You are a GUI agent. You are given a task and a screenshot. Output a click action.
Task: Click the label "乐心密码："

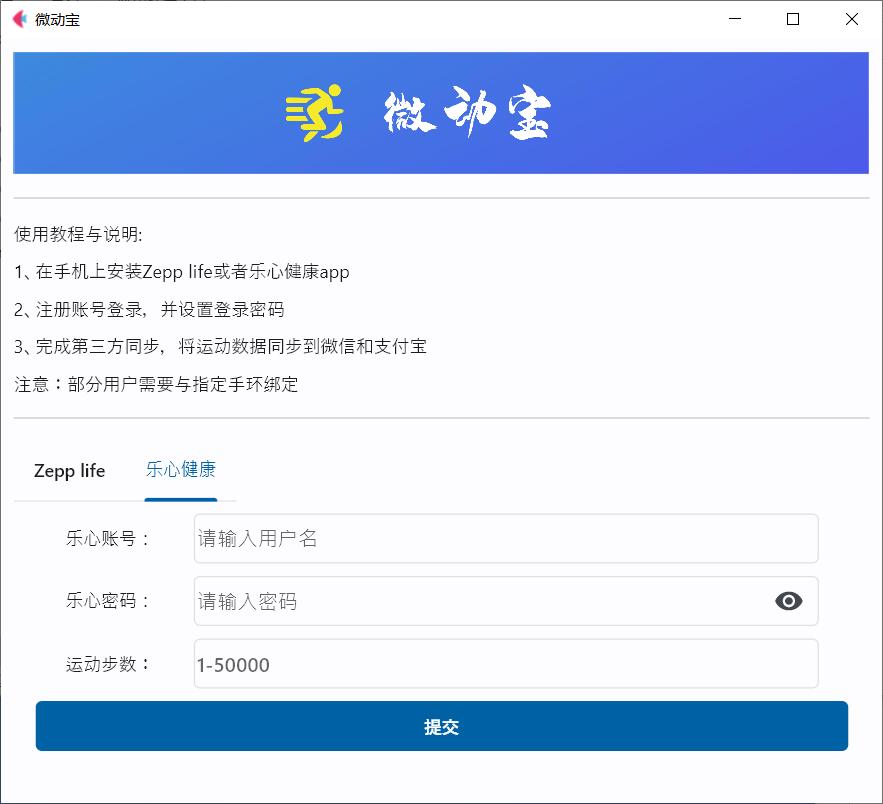(108, 601)
